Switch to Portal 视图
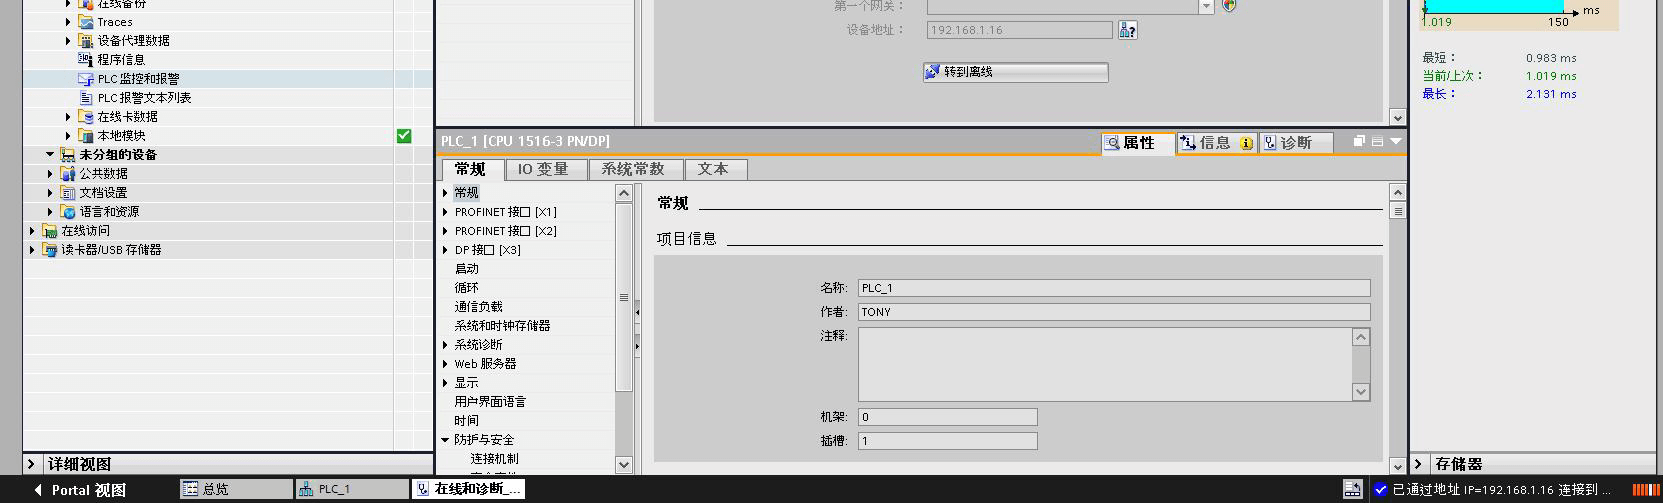The image size is (1663, 503). (80, 490)
